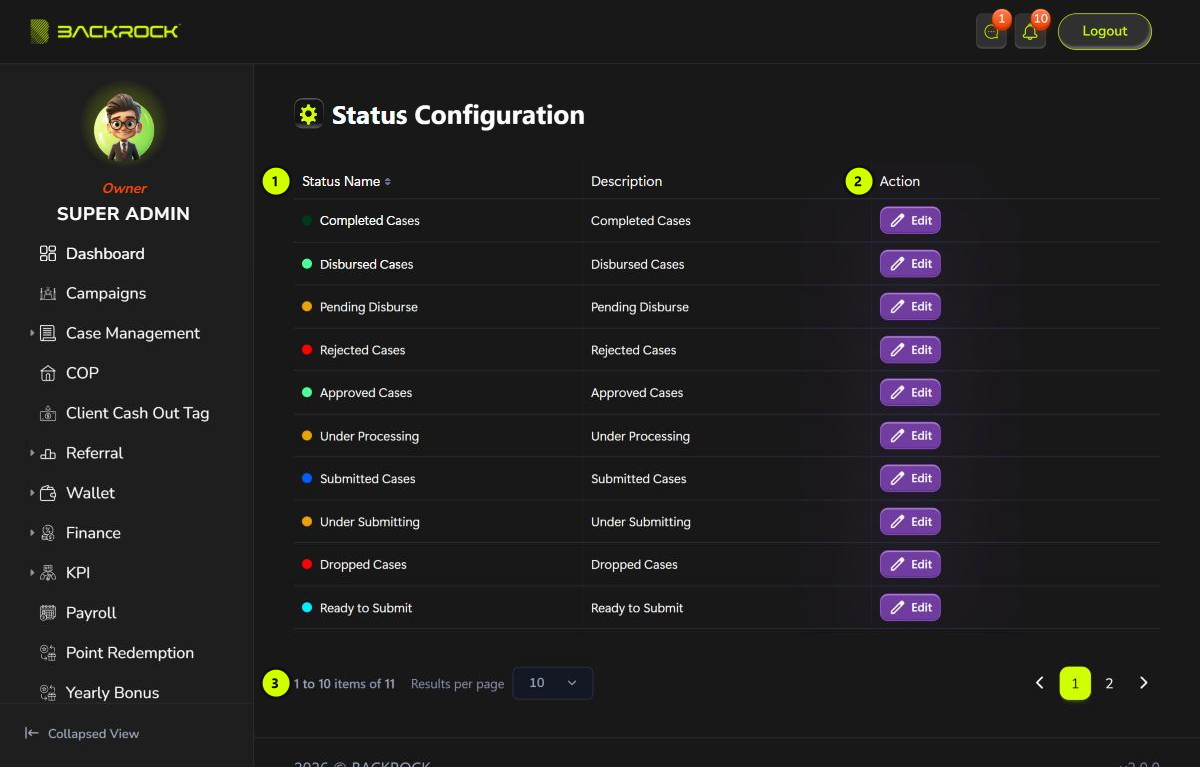Click the BACKROCK logo

pos(104,31)
